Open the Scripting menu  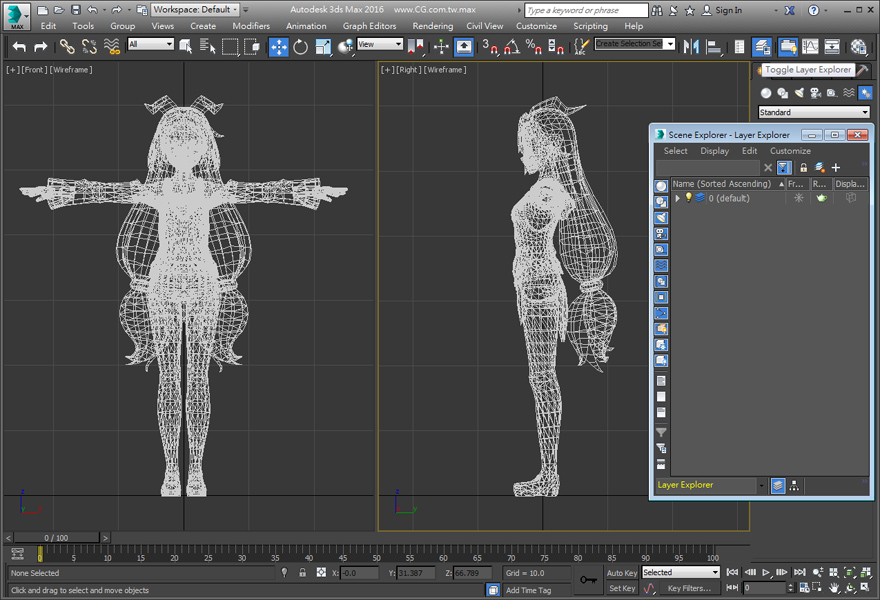click(x=590, y=26)
